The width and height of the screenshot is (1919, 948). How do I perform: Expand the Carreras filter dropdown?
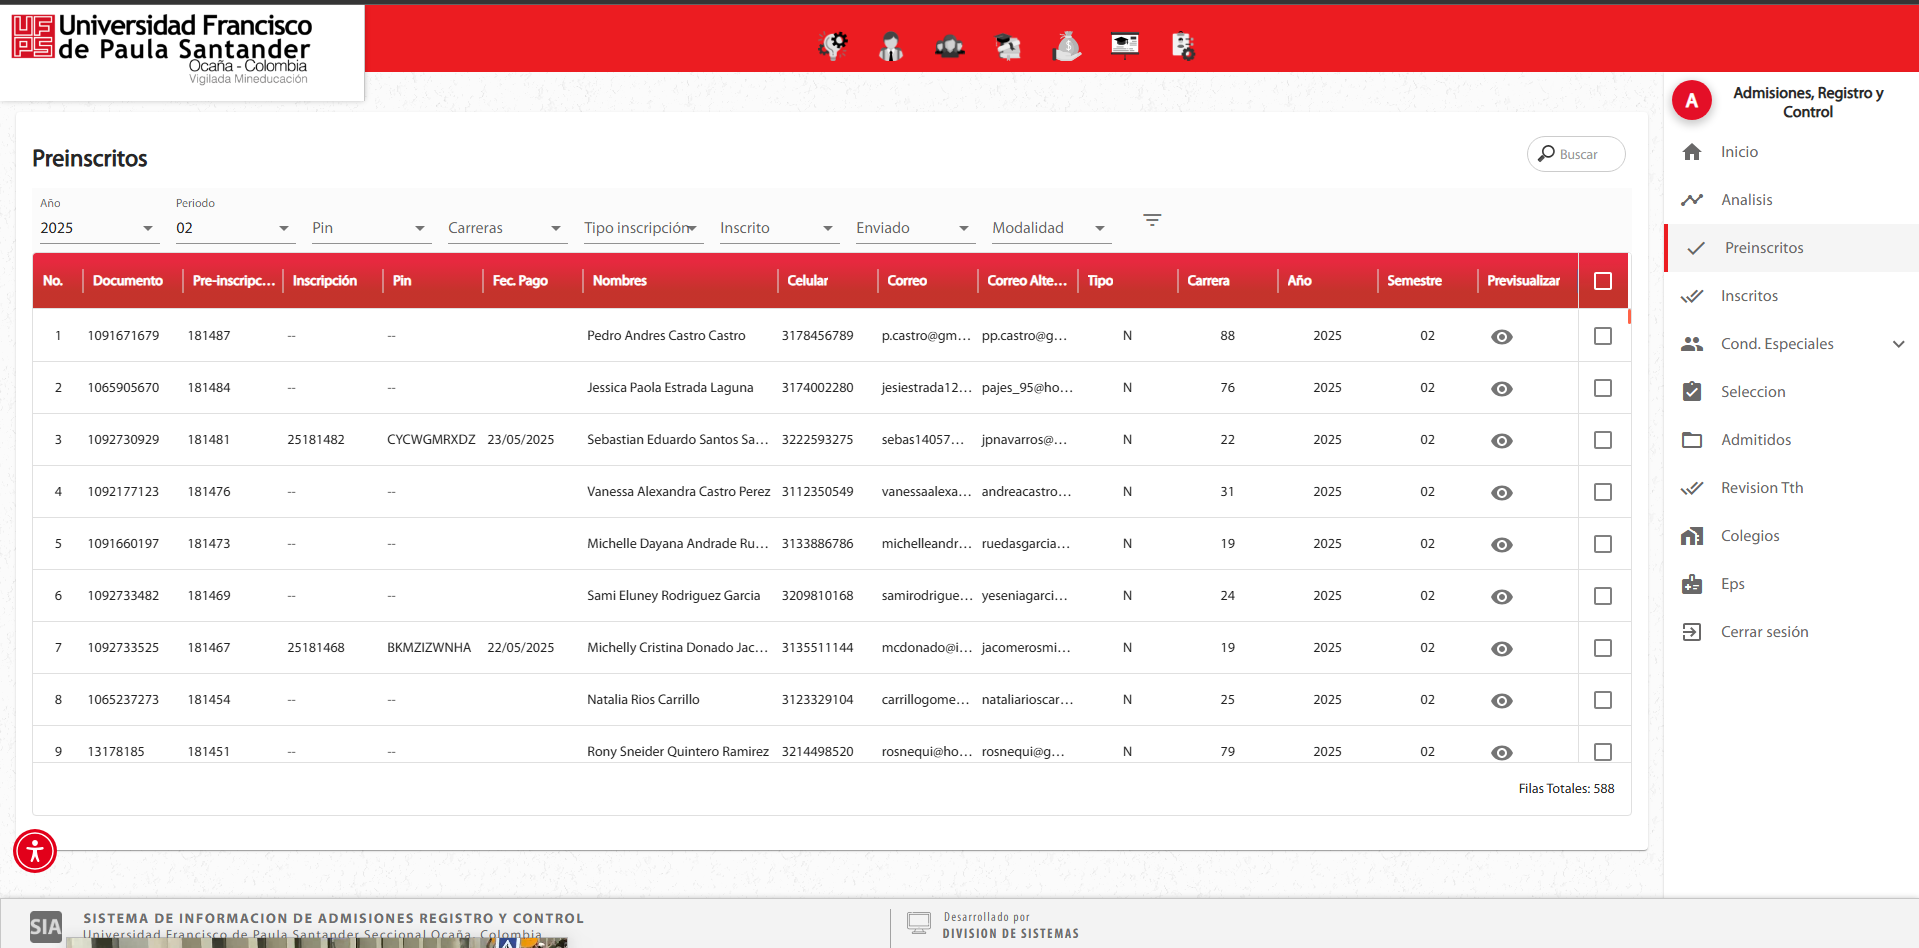click(x=504, y=228)
